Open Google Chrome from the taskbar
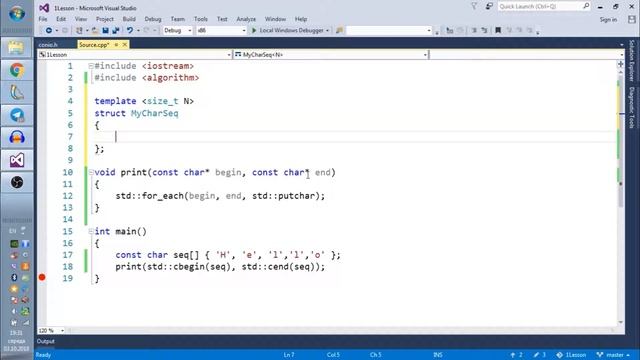The image size is (640, 360). 17,70
